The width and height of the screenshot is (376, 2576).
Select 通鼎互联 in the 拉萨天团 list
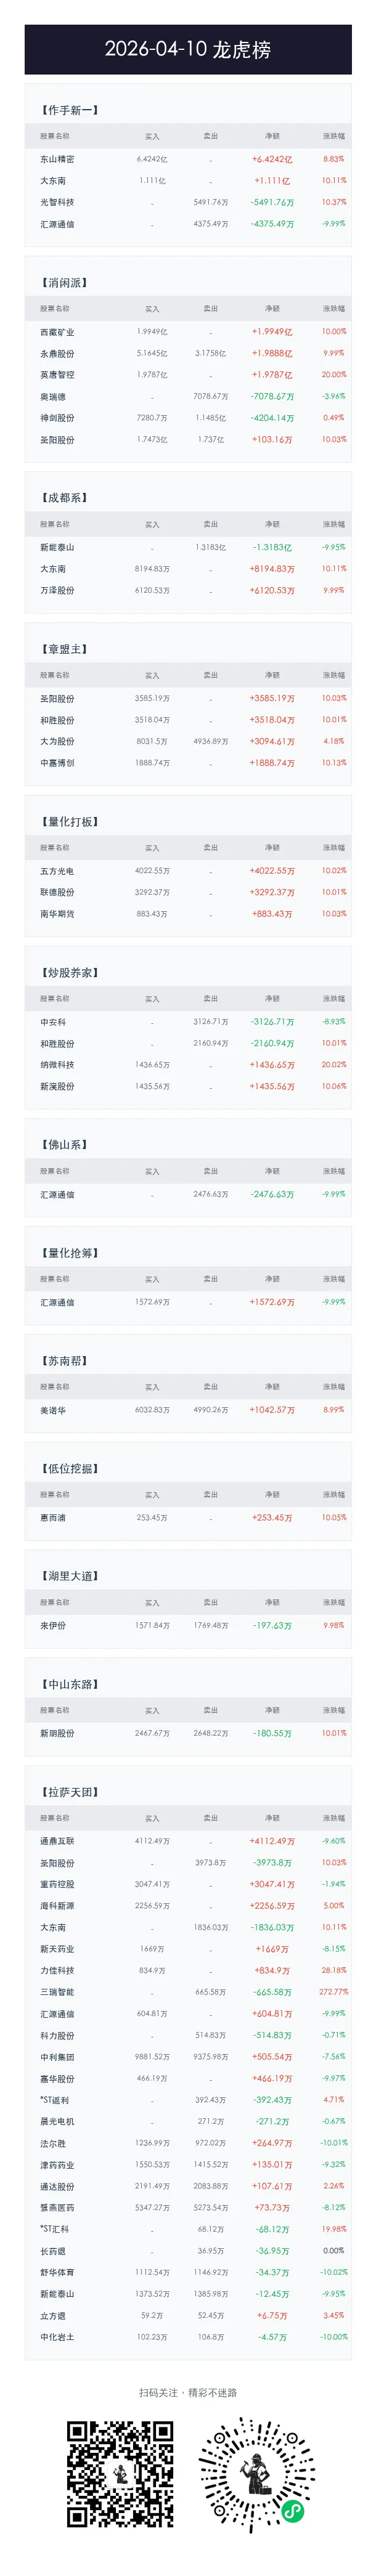coord(57,1841)
